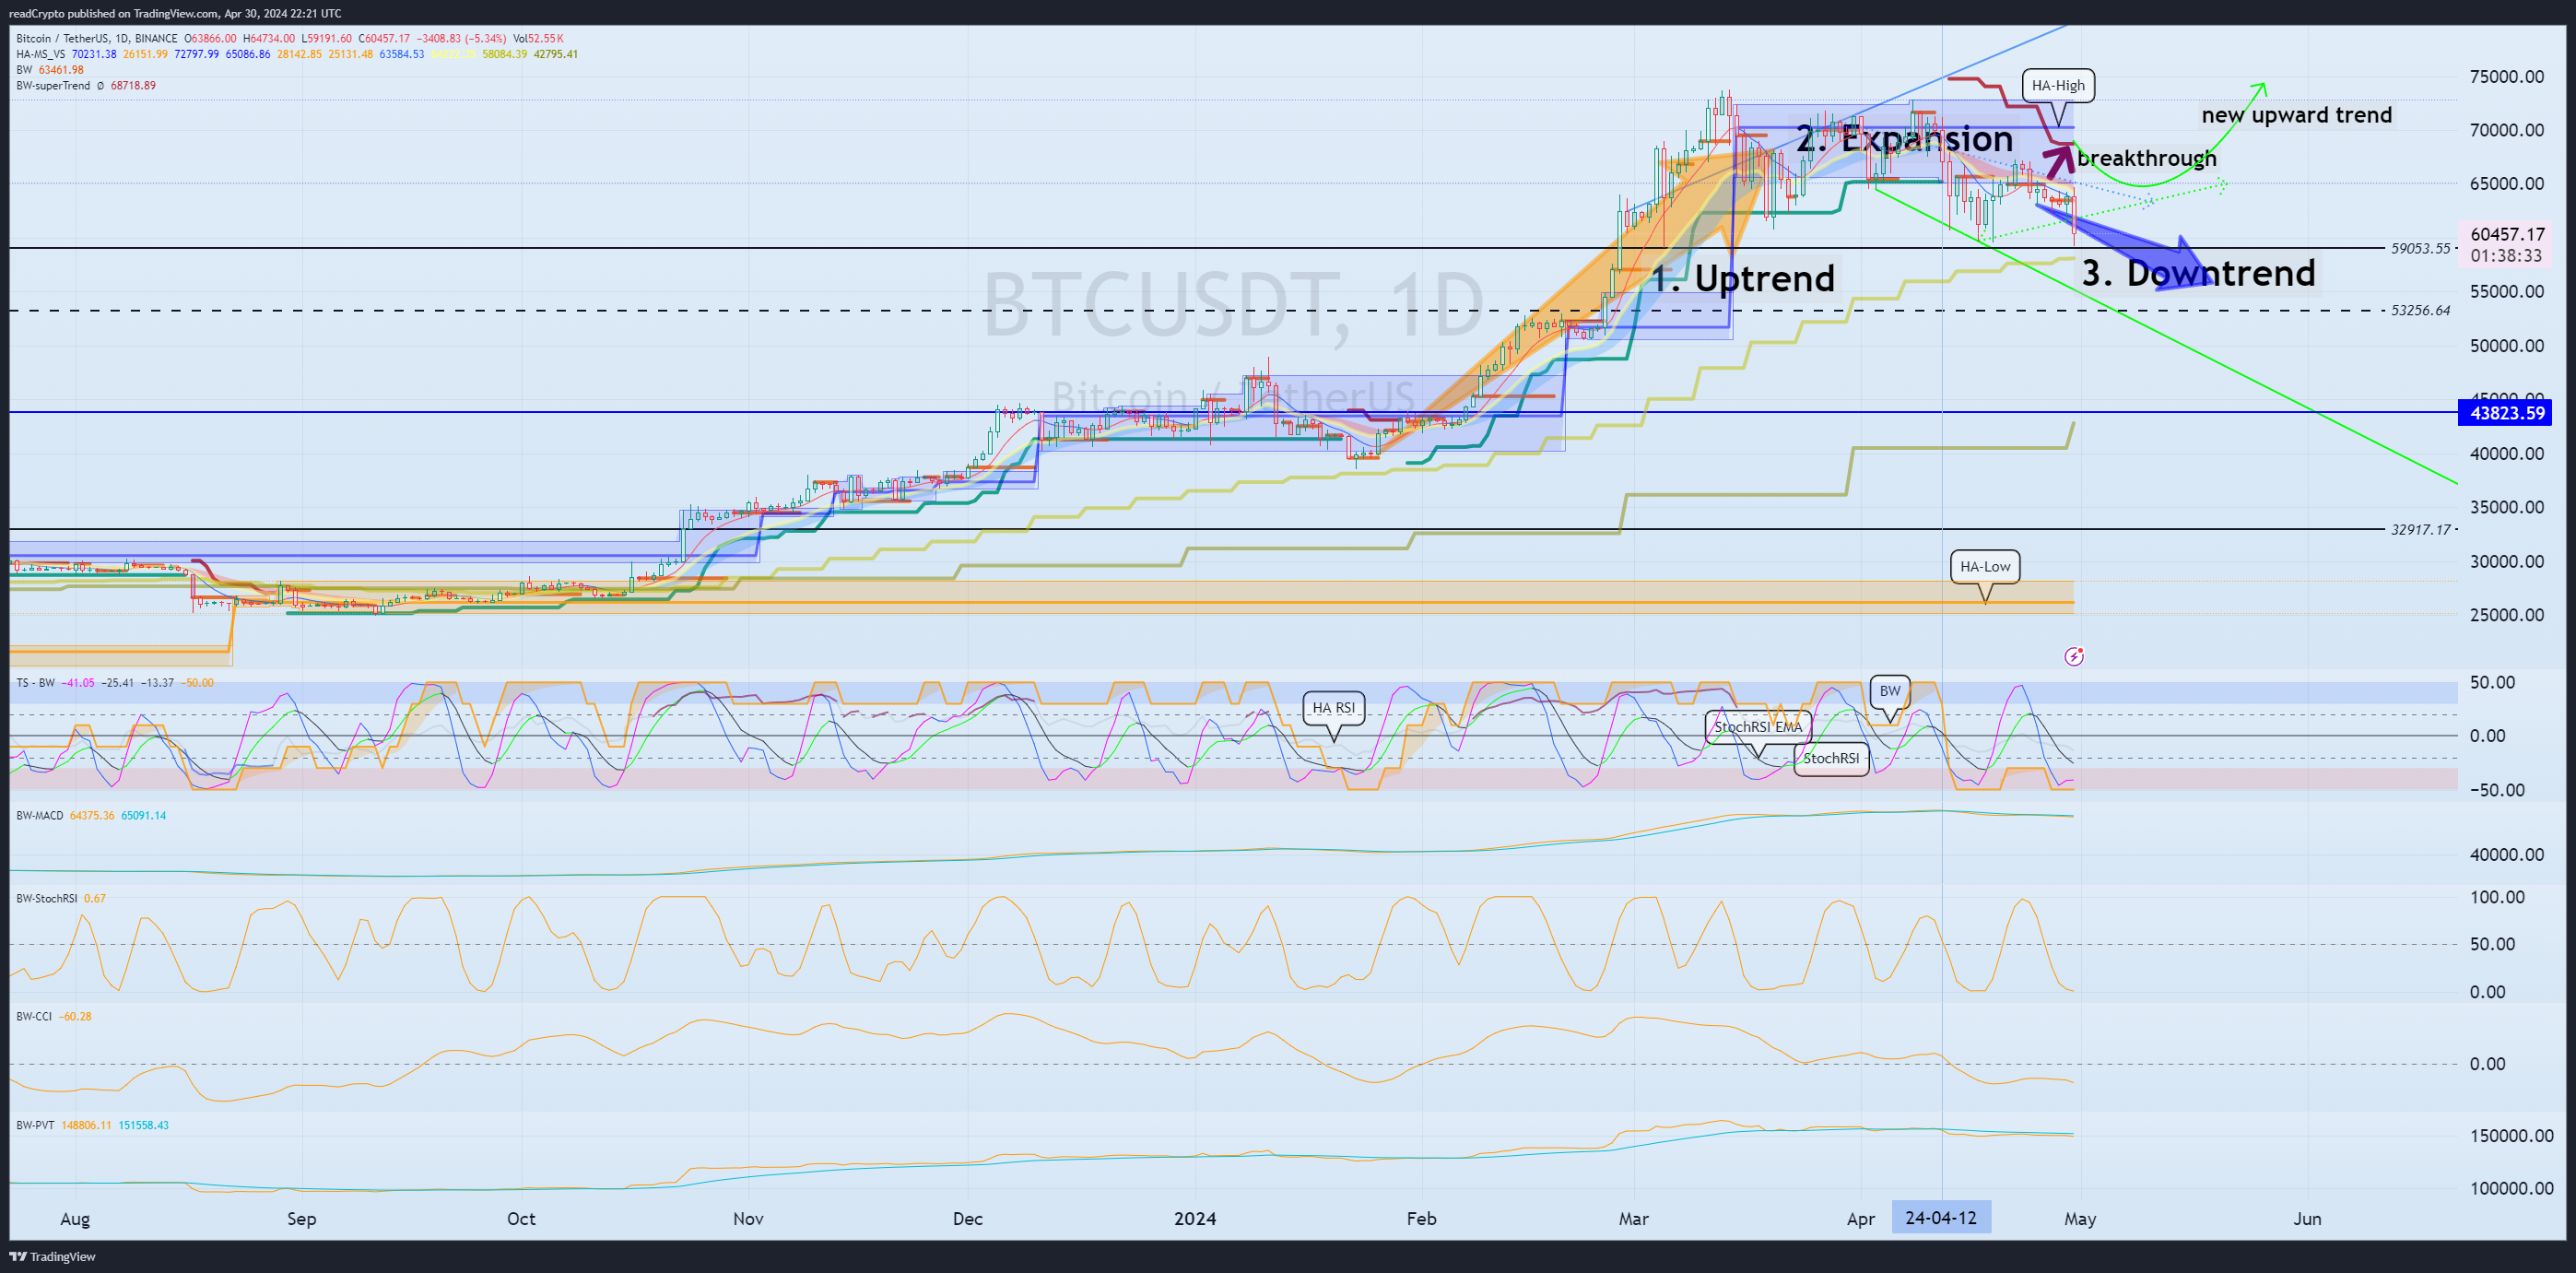2576x1273 pixels.
Task: Click the '3. Downtrend' annotation text
Action: 2198,273
